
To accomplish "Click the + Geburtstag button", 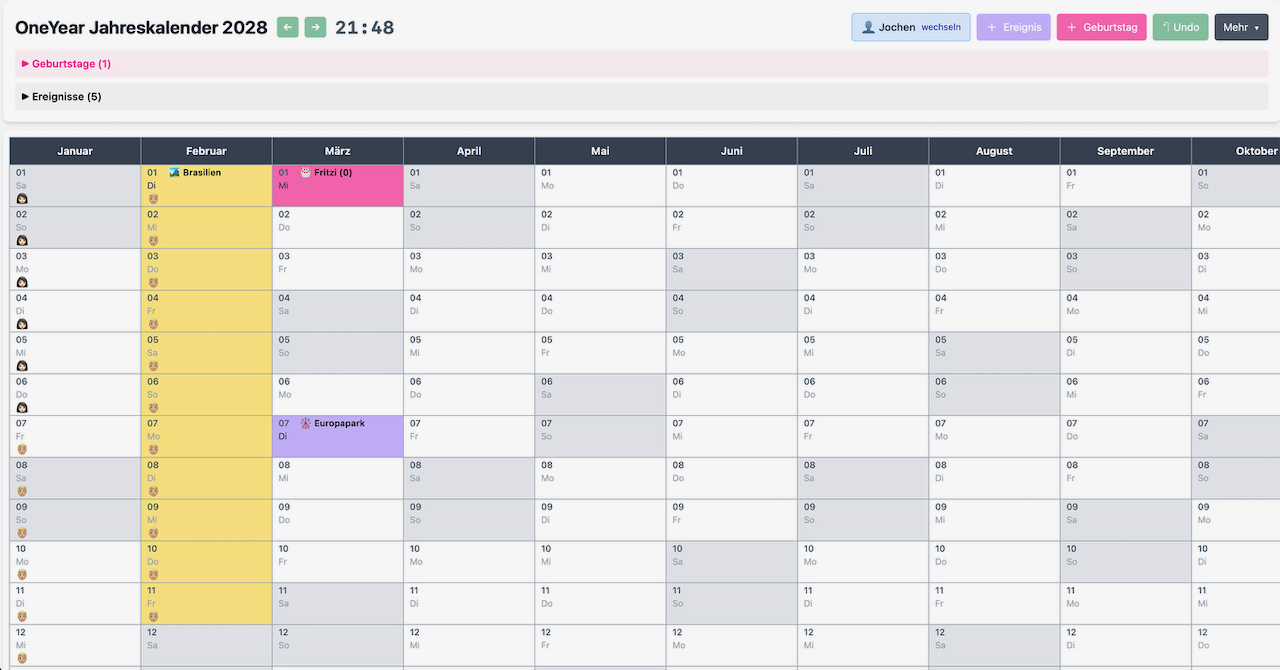I will (1101, 27).
